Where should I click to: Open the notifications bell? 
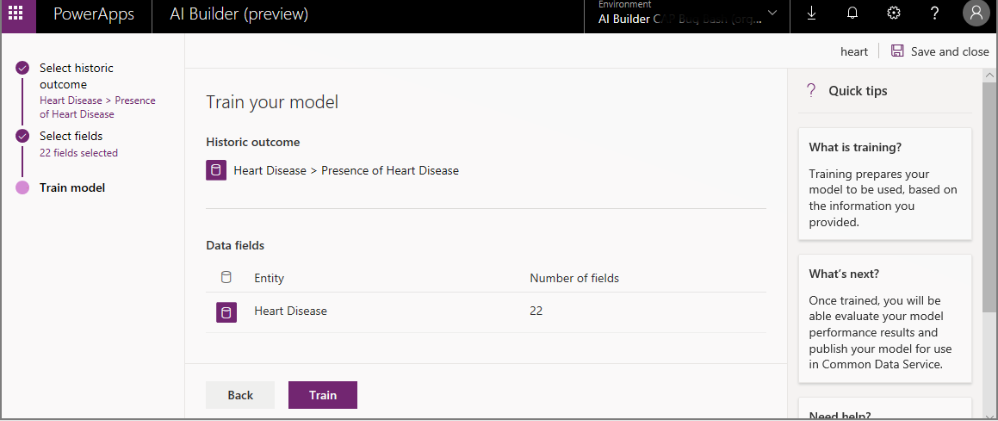point(853,14)
